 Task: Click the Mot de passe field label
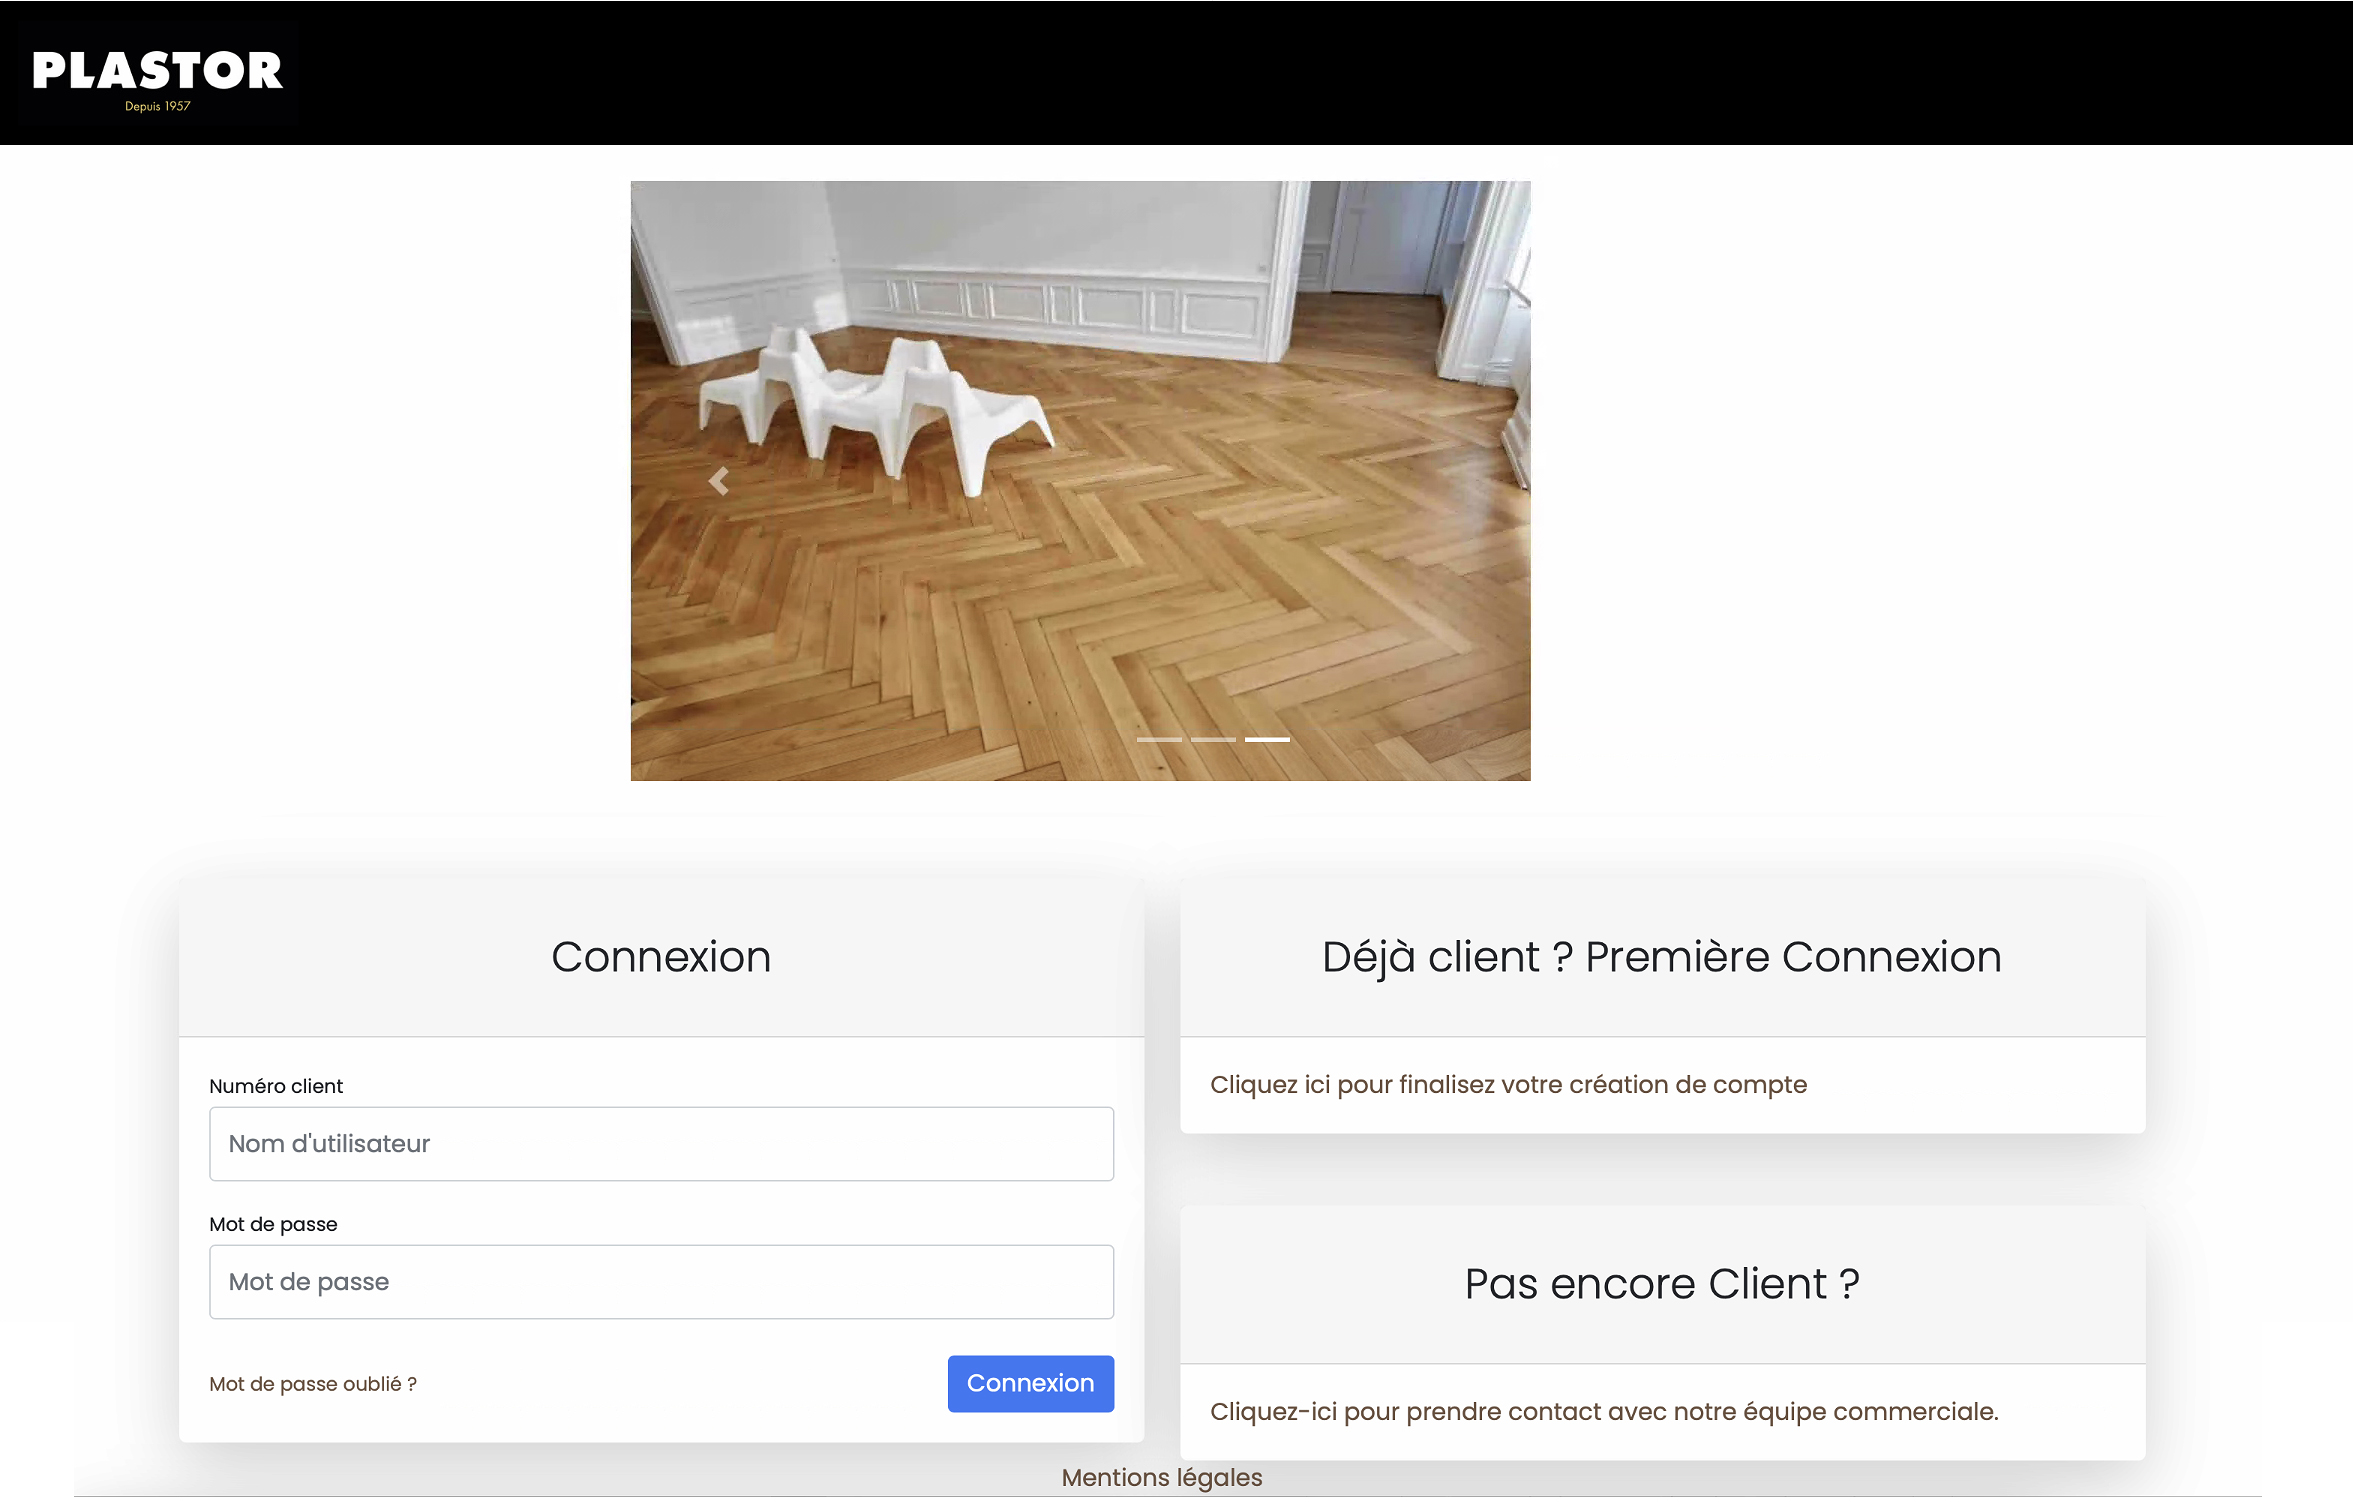coord(273,1224)
